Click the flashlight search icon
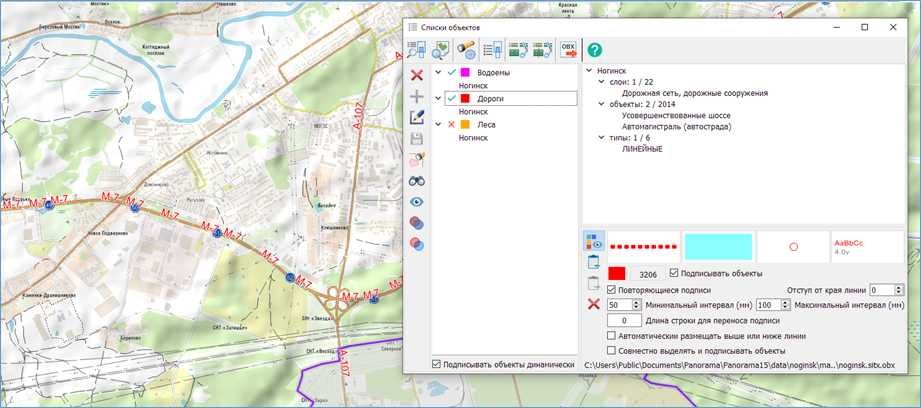Viewport: 921px width, 408px height. click(x=466, y=50)
